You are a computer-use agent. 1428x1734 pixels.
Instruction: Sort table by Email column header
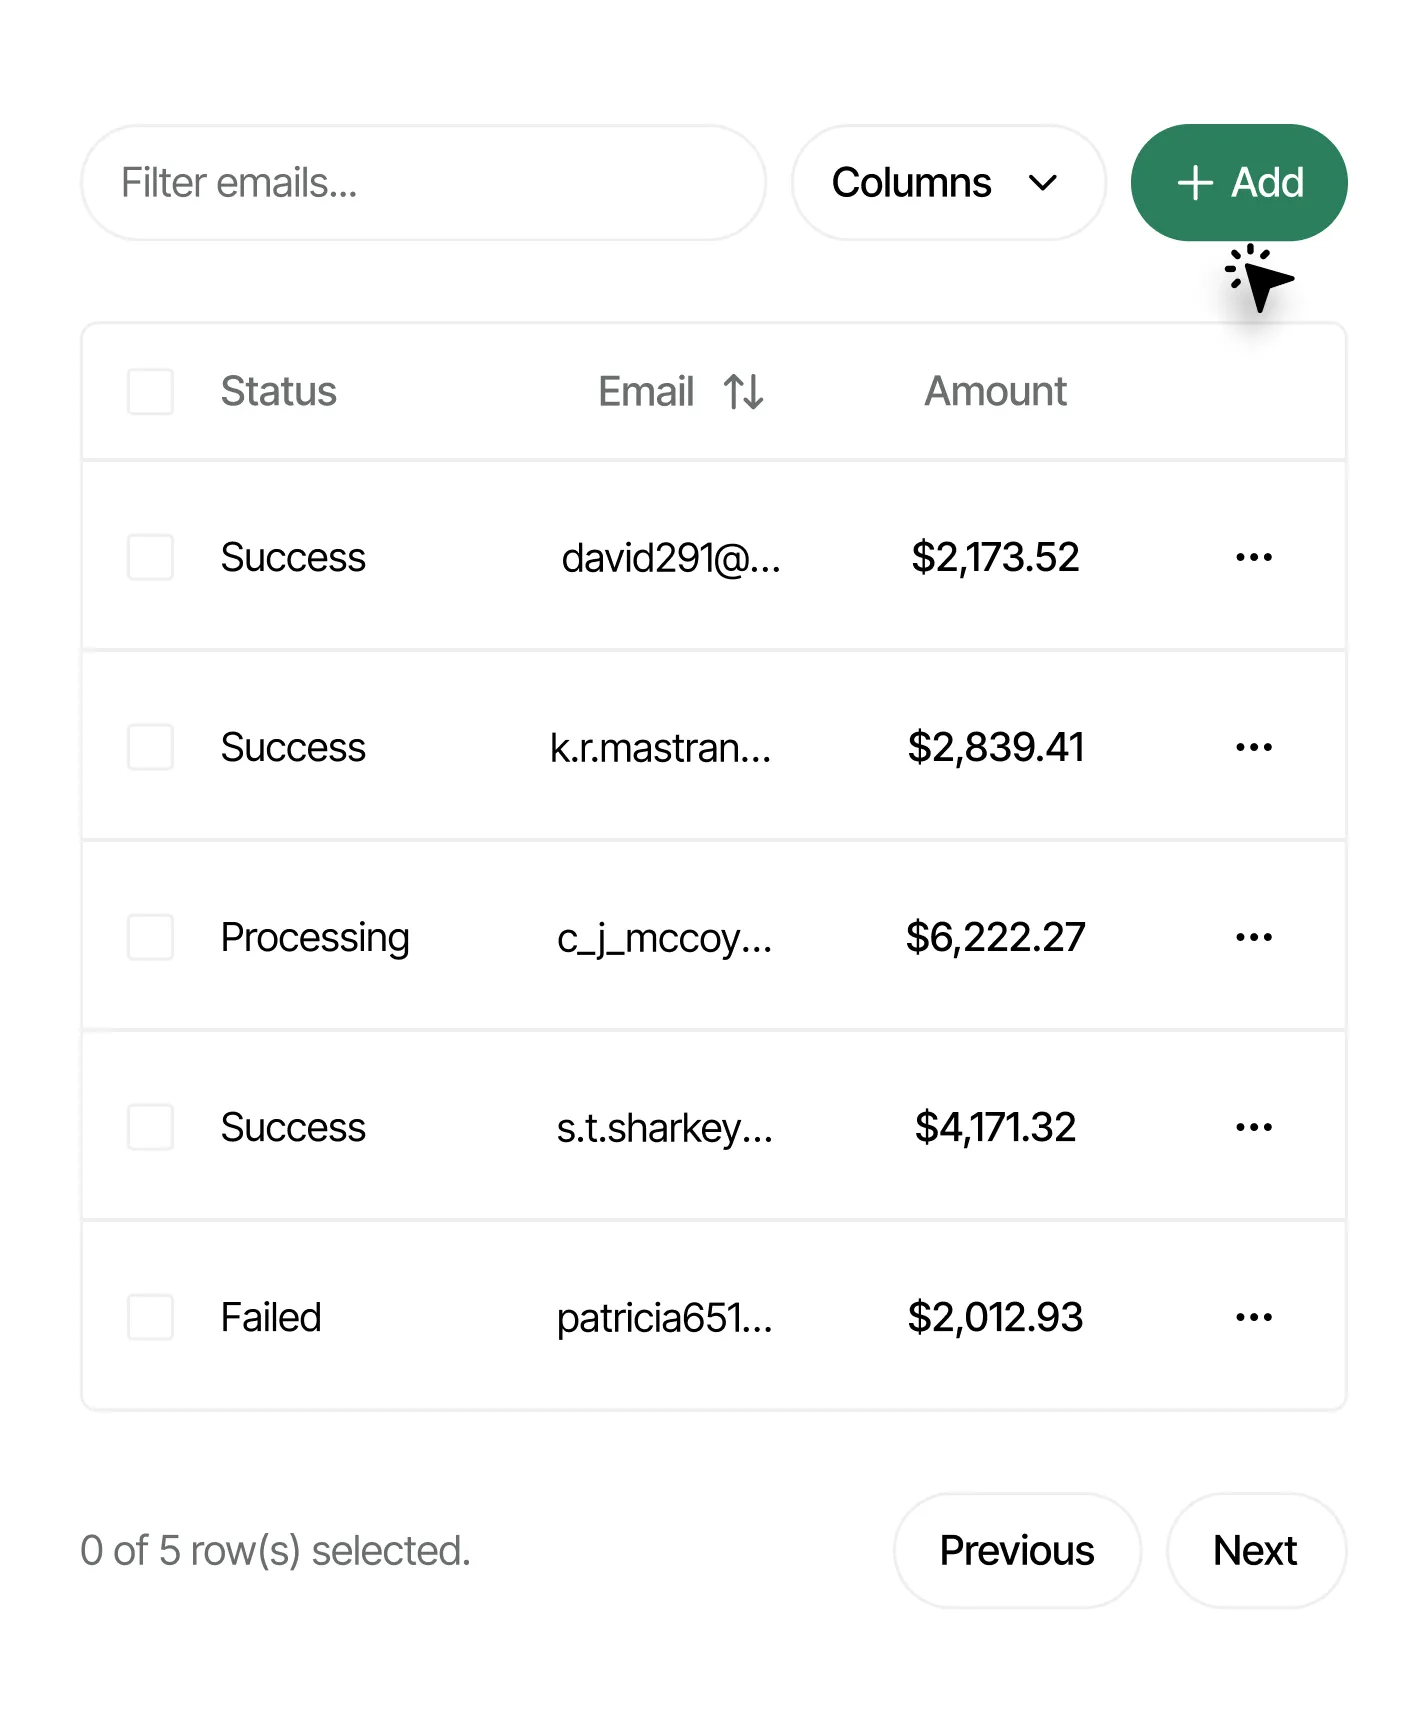pyautogui.click(x=647, y=392)
